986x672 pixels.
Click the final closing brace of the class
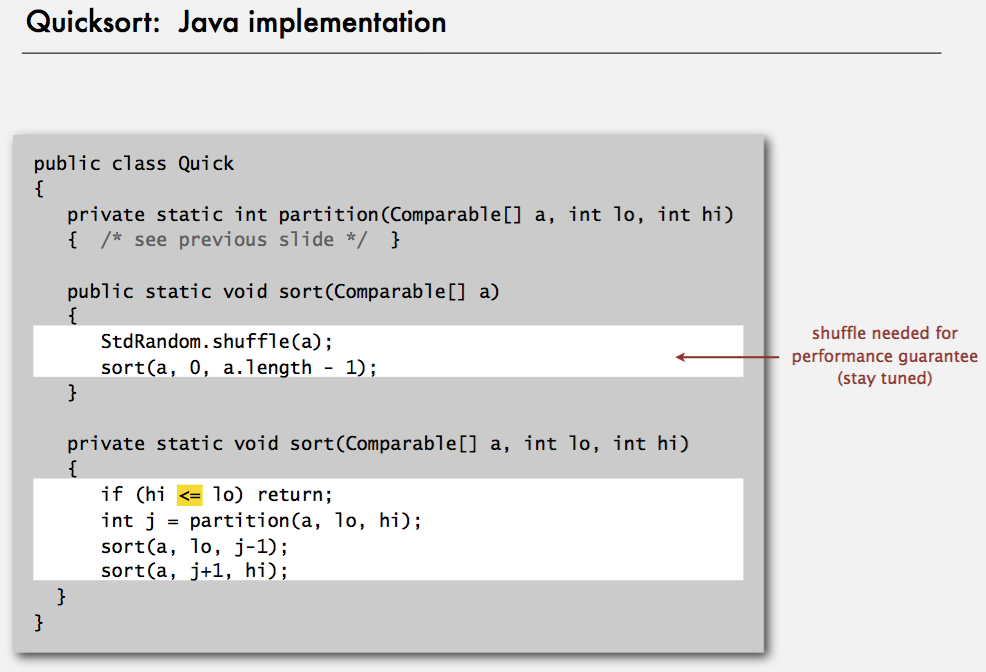coord(39,622)
